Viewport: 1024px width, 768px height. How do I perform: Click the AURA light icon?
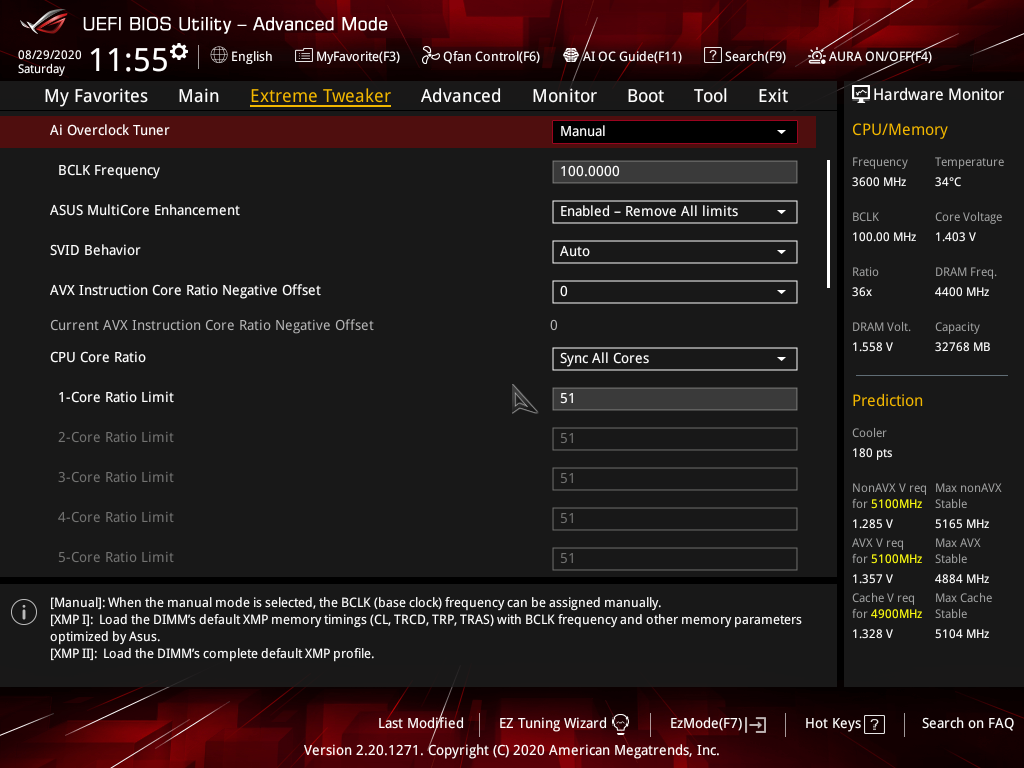point(816,56)
